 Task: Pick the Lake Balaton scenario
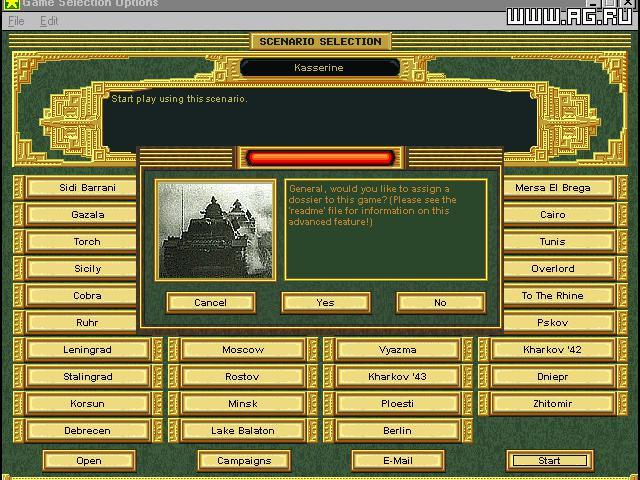coord(243,431)
